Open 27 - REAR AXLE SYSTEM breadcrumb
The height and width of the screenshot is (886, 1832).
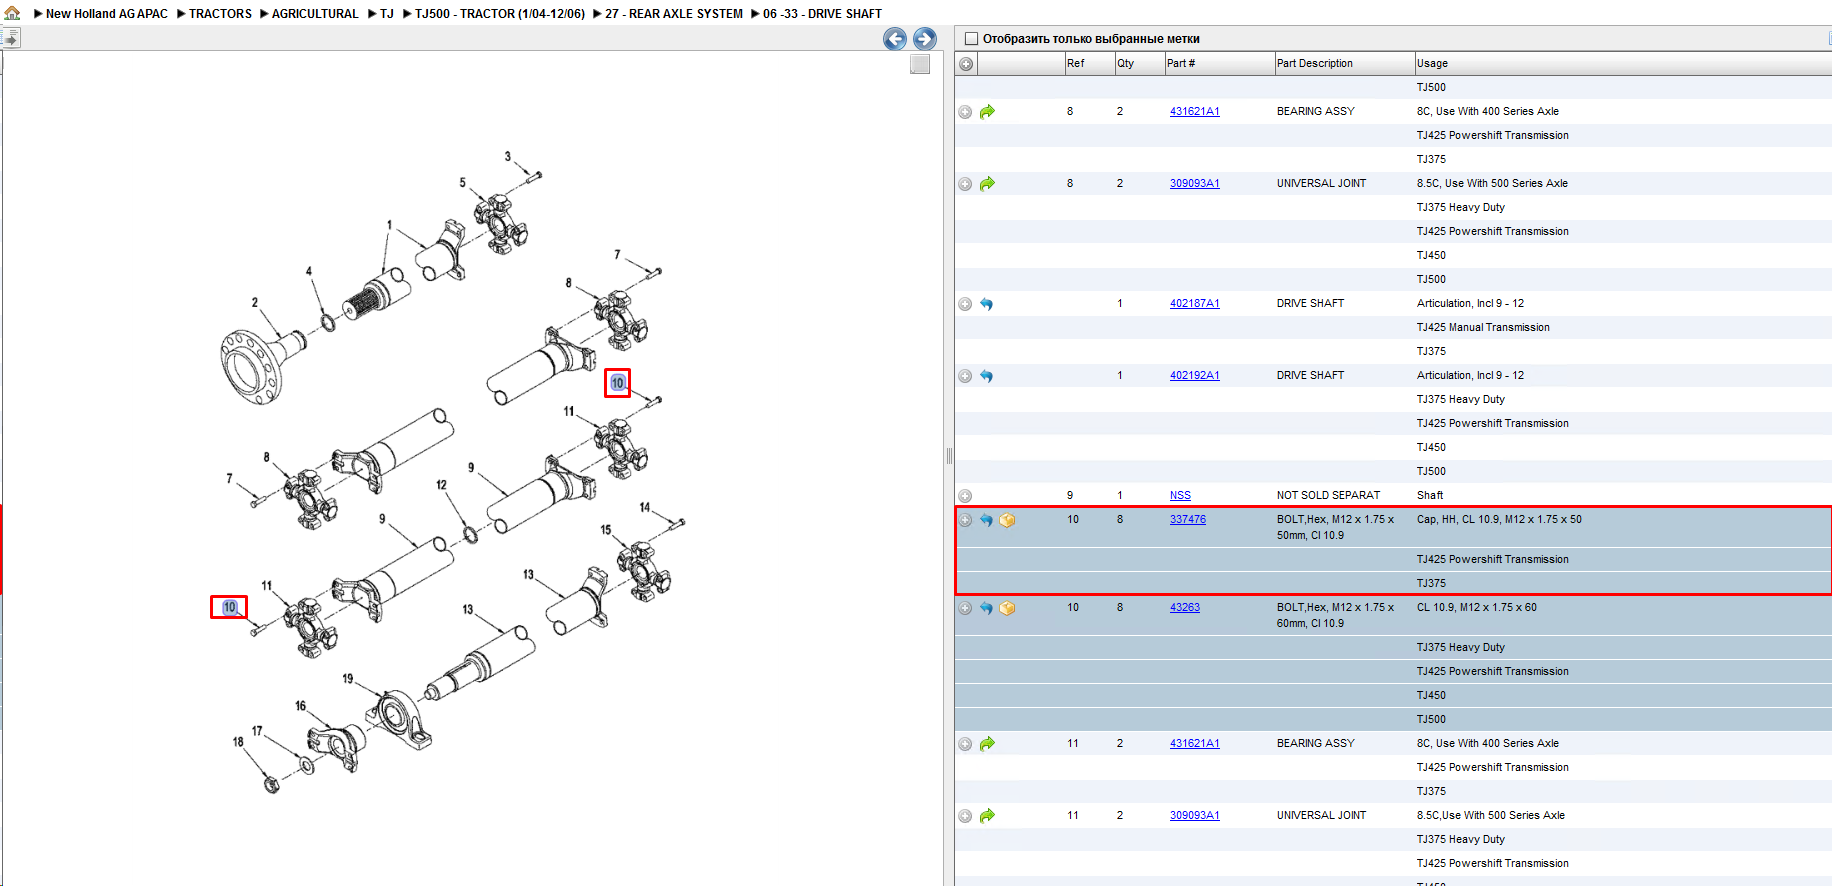pos(674,14)
